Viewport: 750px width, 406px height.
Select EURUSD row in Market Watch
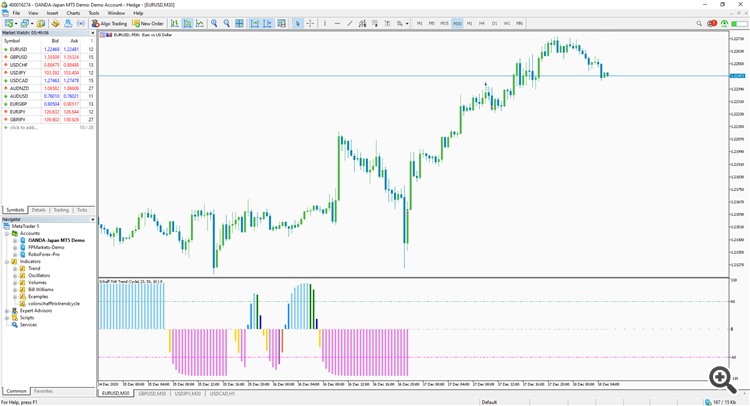(48, 49)
